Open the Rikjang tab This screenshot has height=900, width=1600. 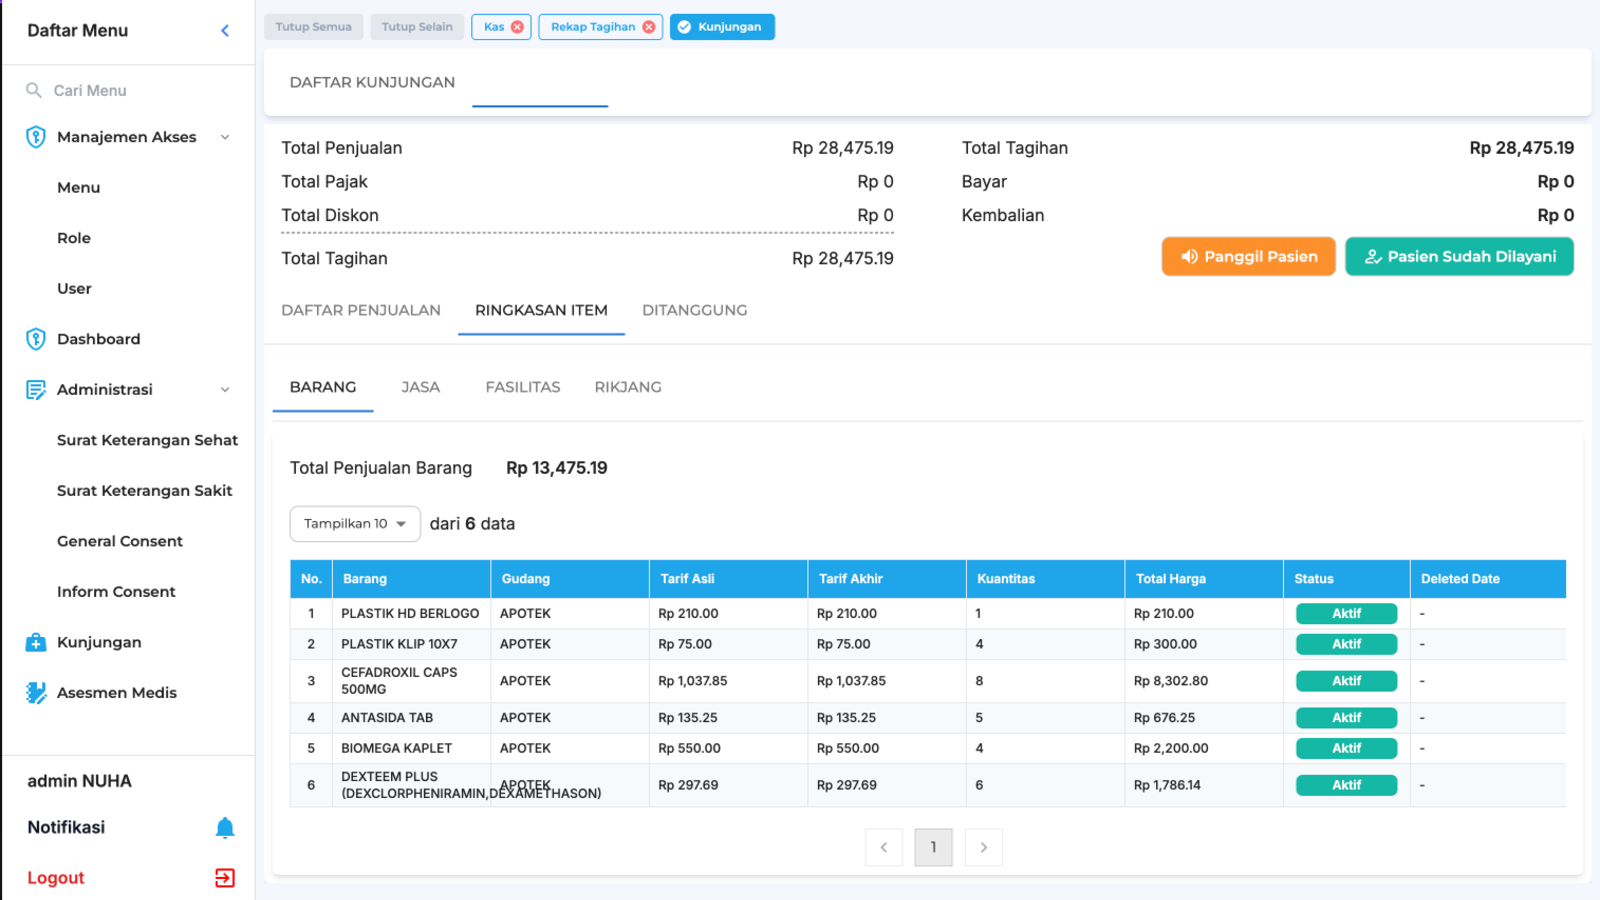click(x=628, y=387)
